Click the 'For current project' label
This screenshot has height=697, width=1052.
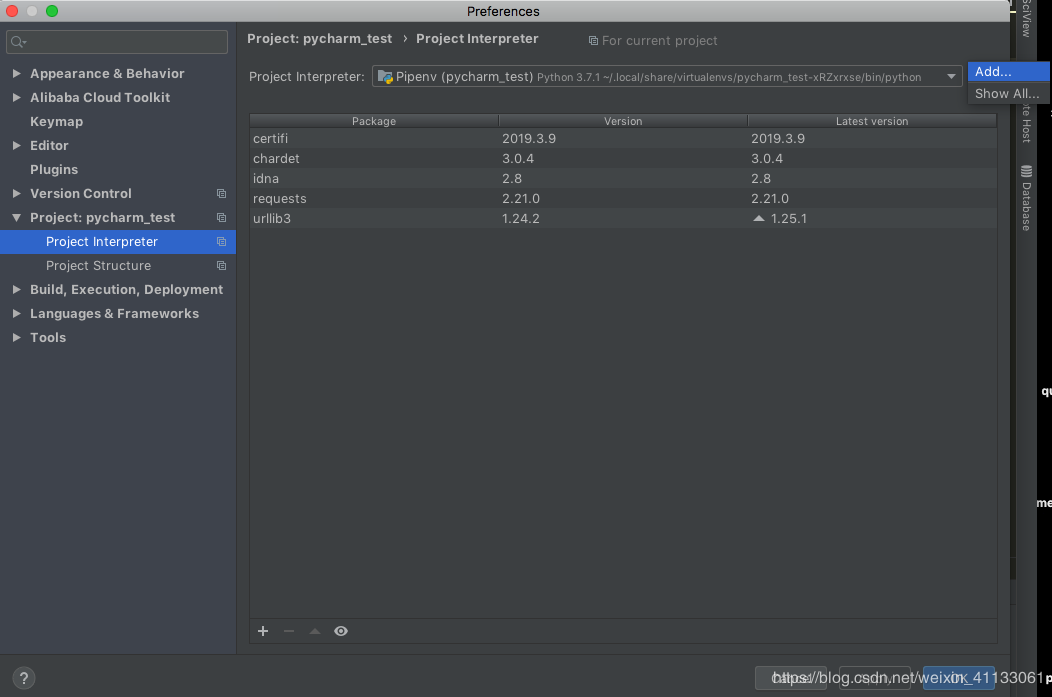click(660, 41)
